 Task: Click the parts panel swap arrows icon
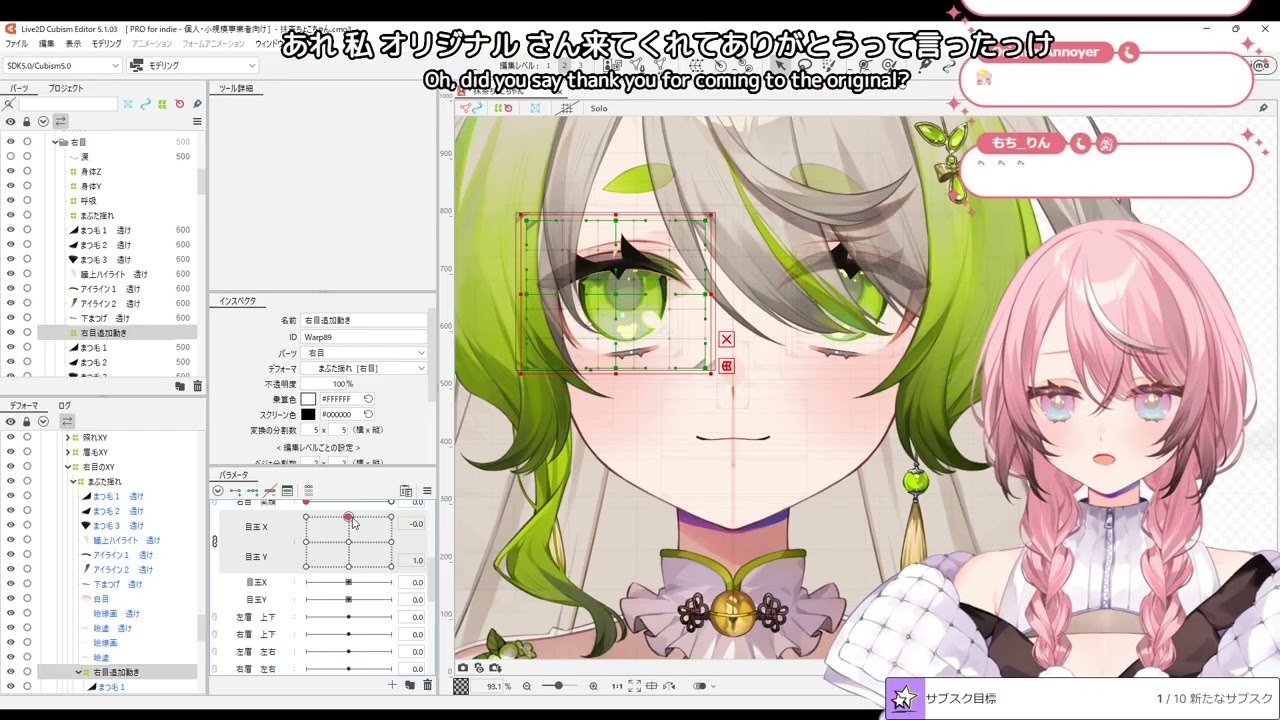[60, 121]
